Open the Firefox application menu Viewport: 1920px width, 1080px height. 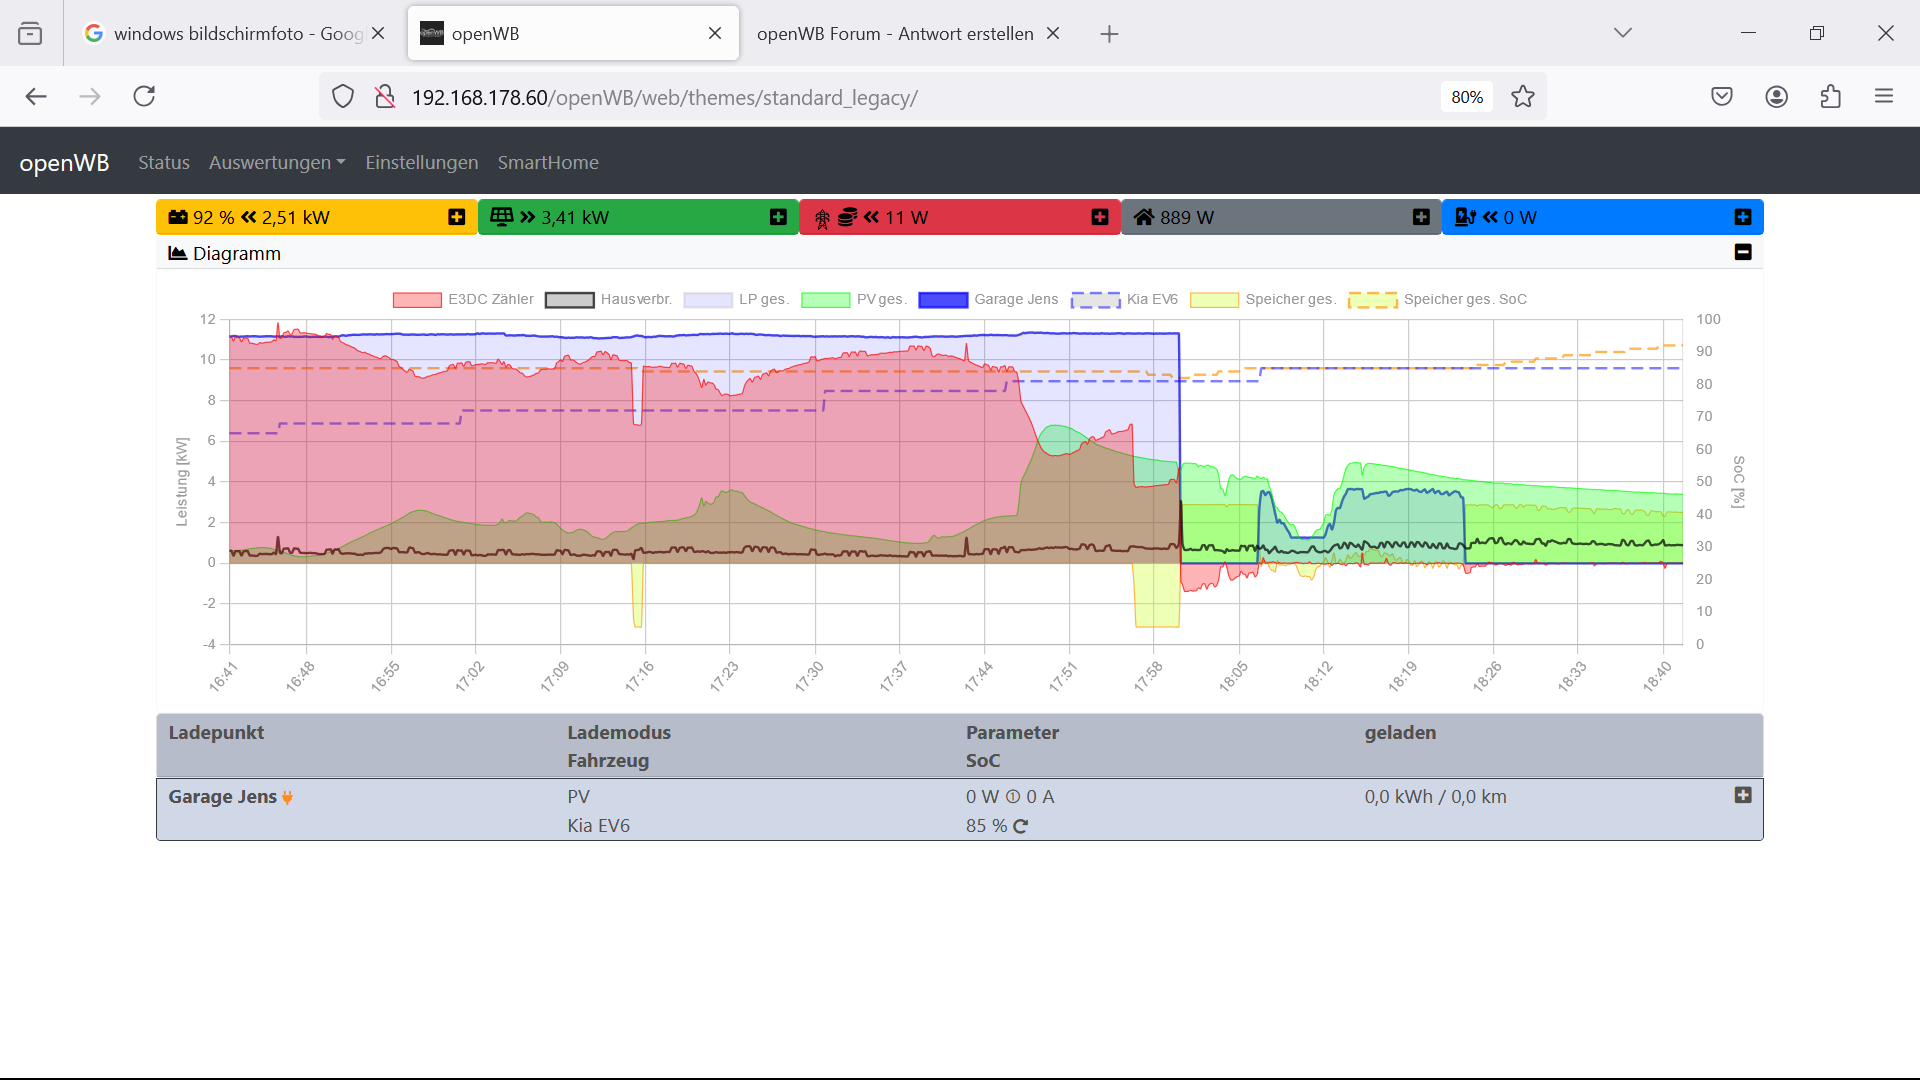(1884, 96)
